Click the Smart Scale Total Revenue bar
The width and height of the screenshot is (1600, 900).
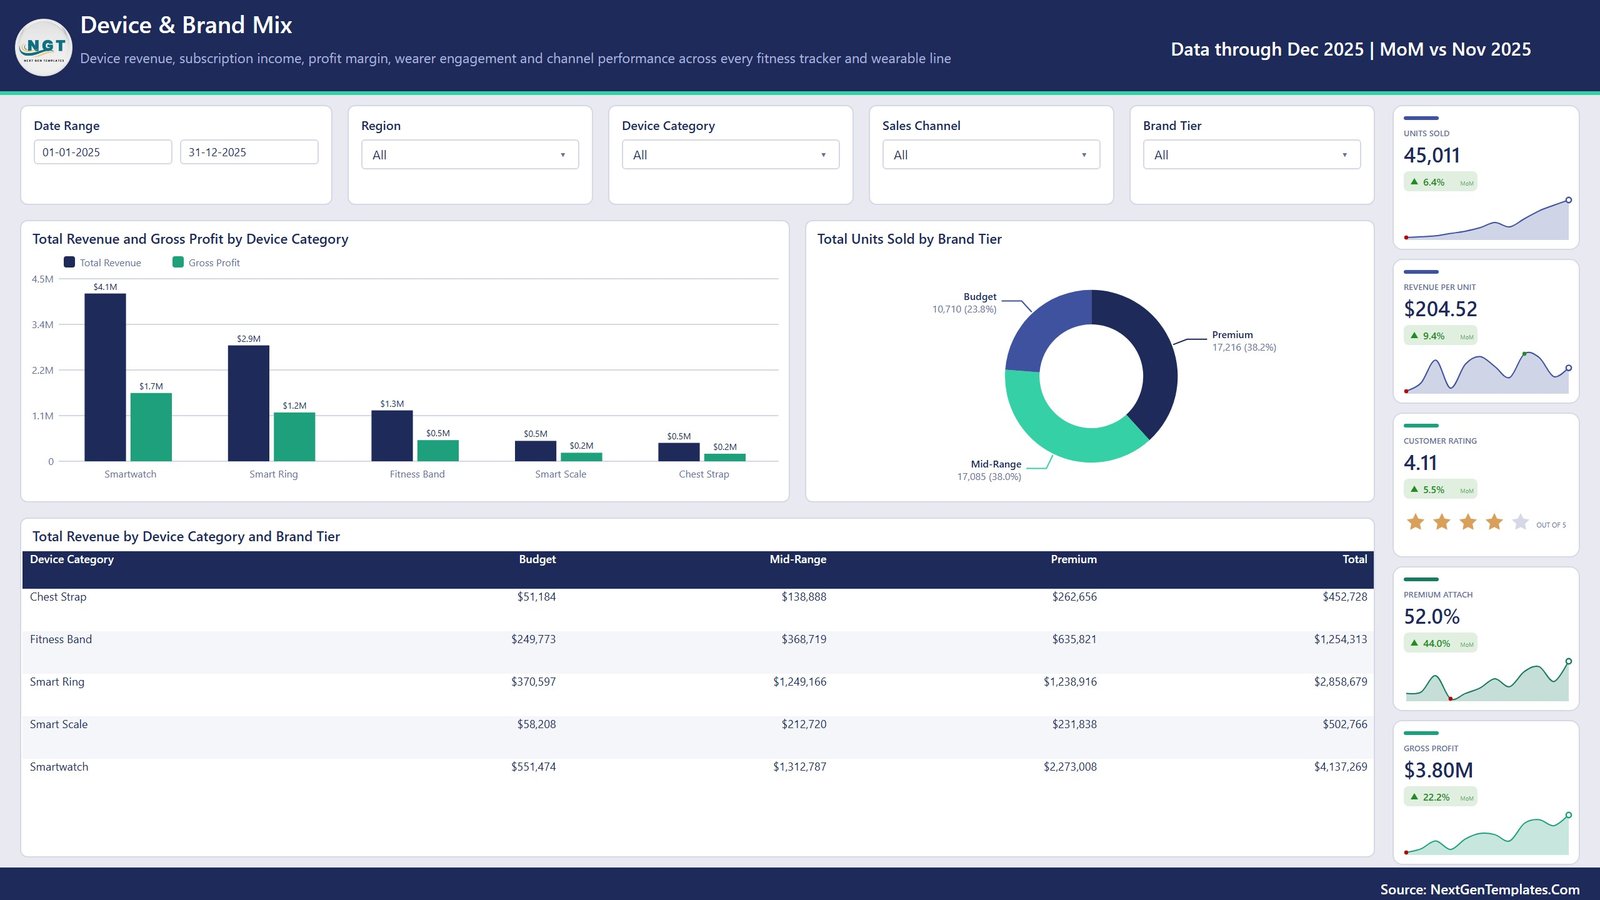pos(535,451)
